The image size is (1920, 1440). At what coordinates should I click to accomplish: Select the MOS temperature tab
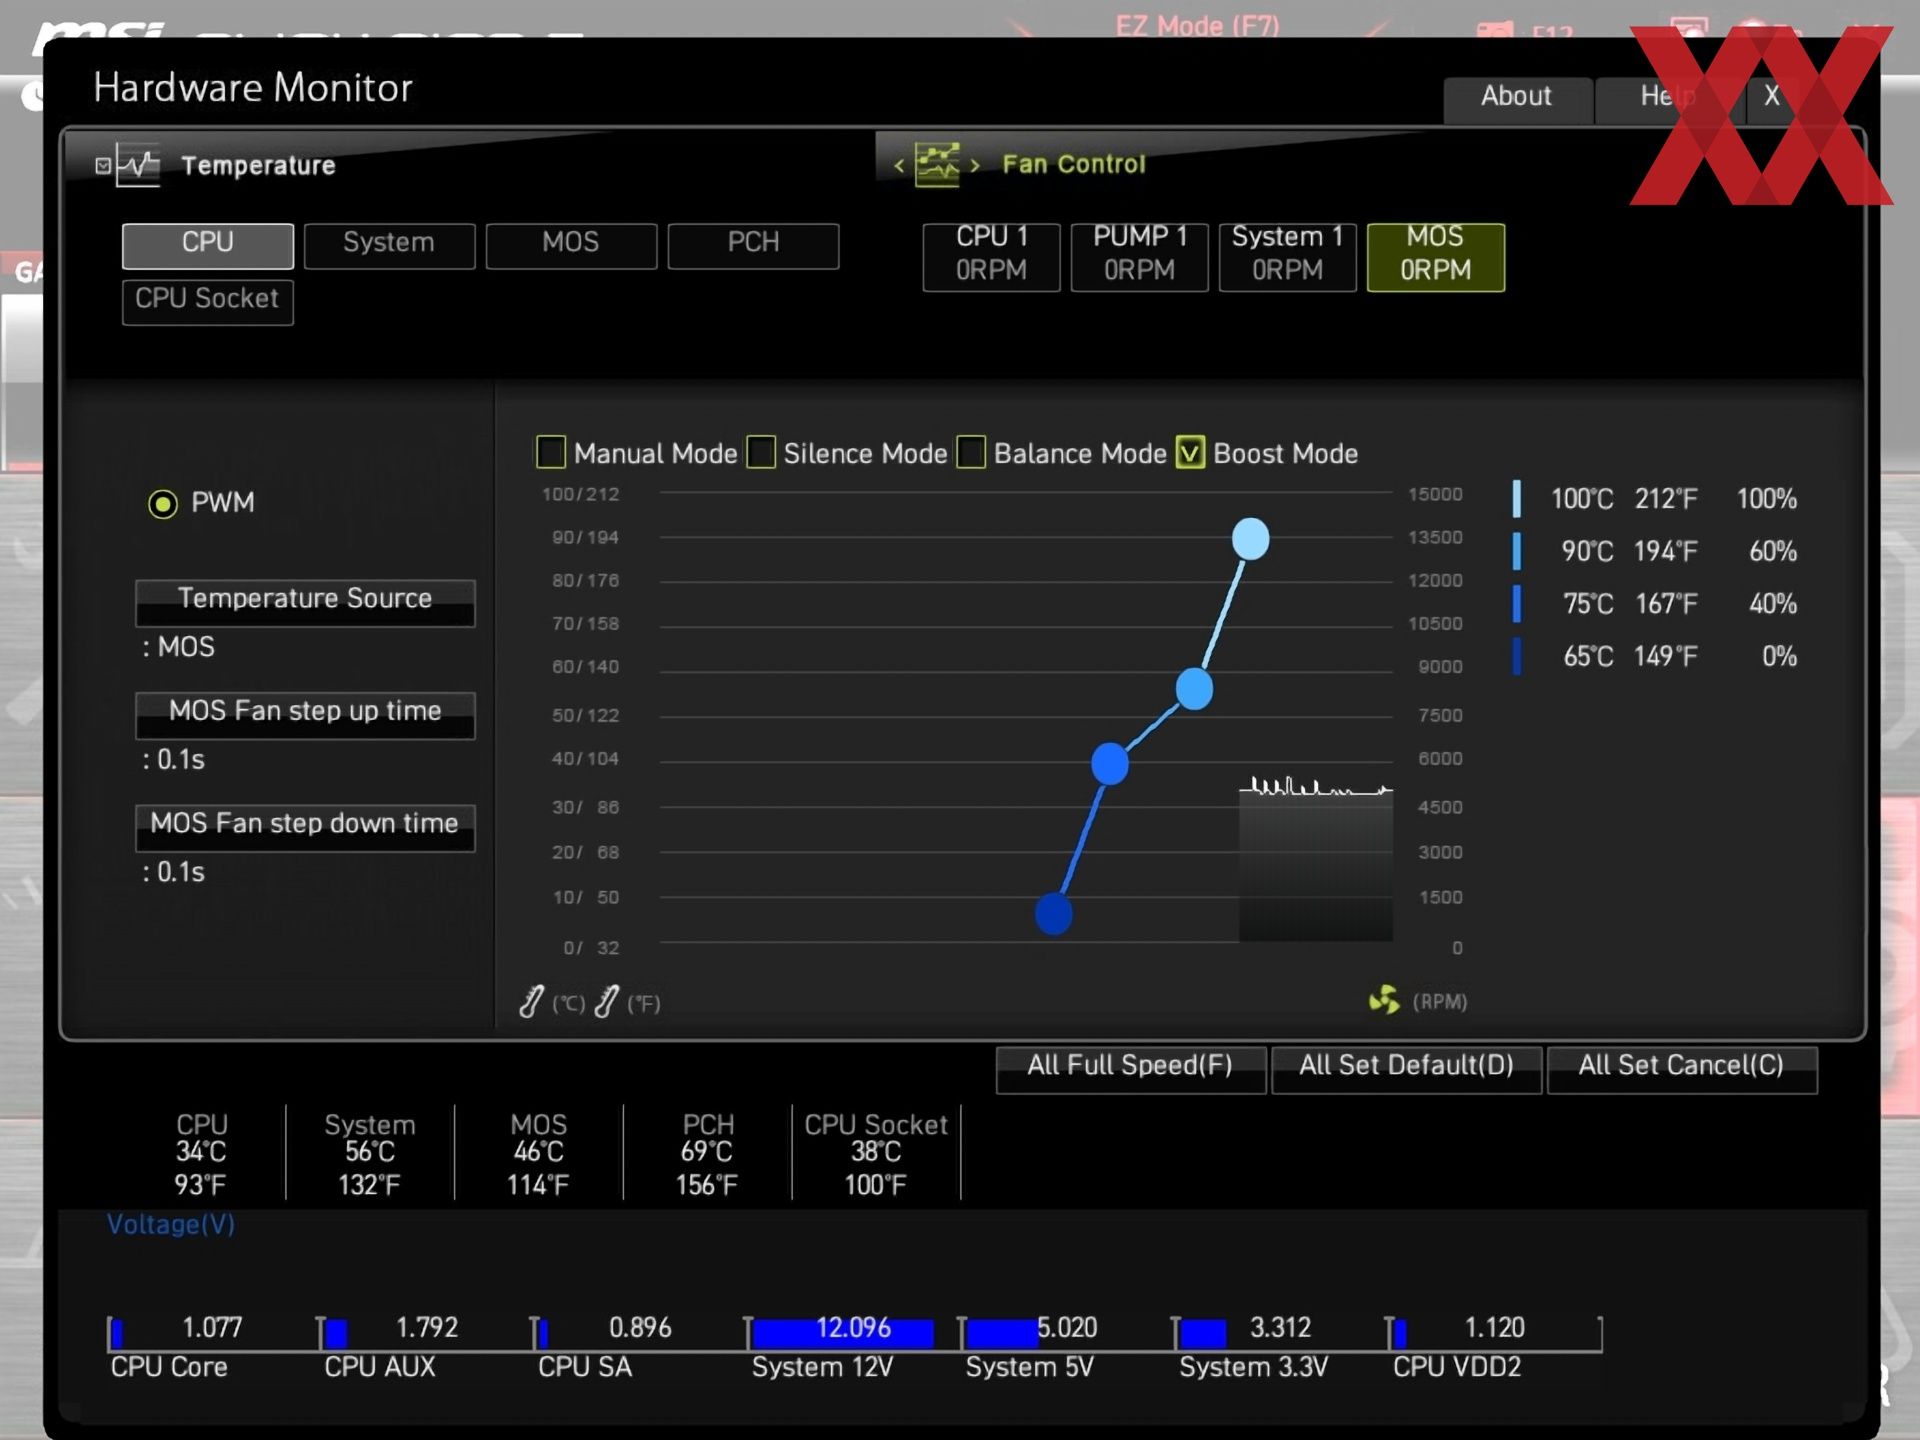click(x=571, y=245)
